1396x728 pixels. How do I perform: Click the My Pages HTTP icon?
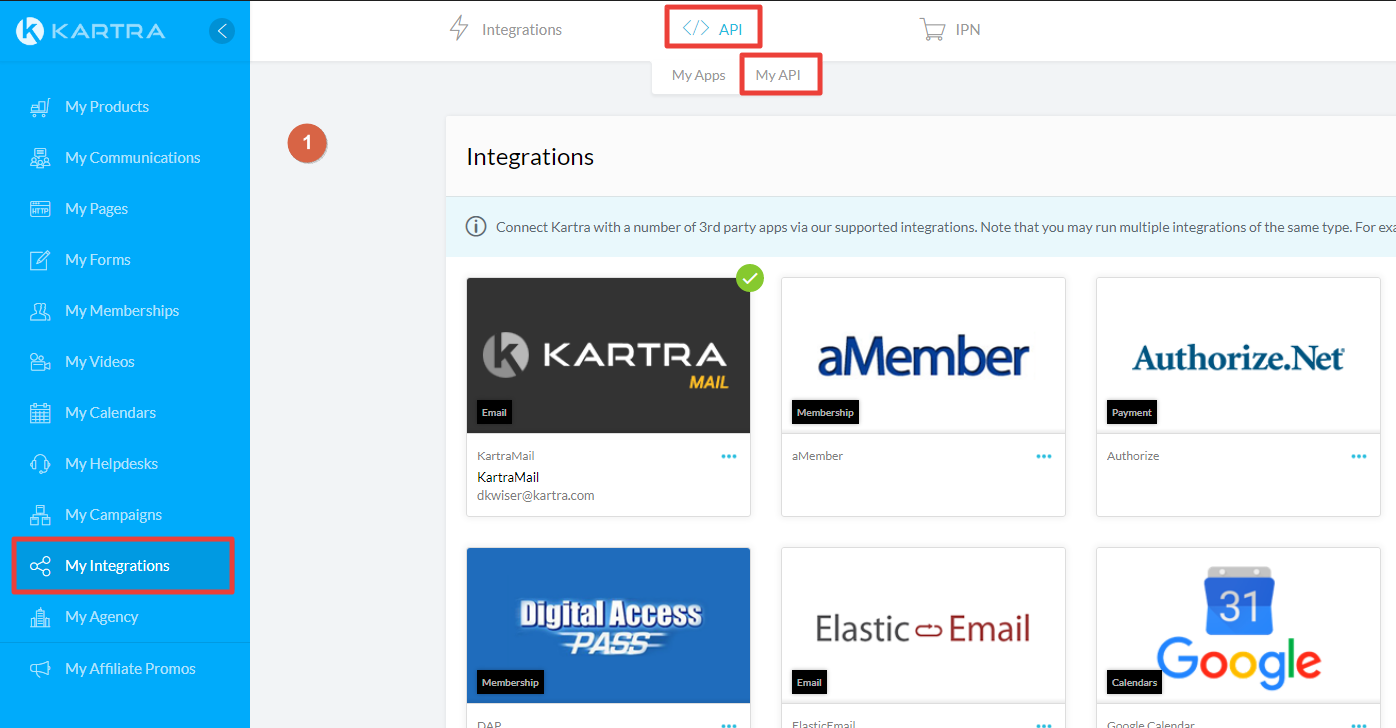coord(40,209)
